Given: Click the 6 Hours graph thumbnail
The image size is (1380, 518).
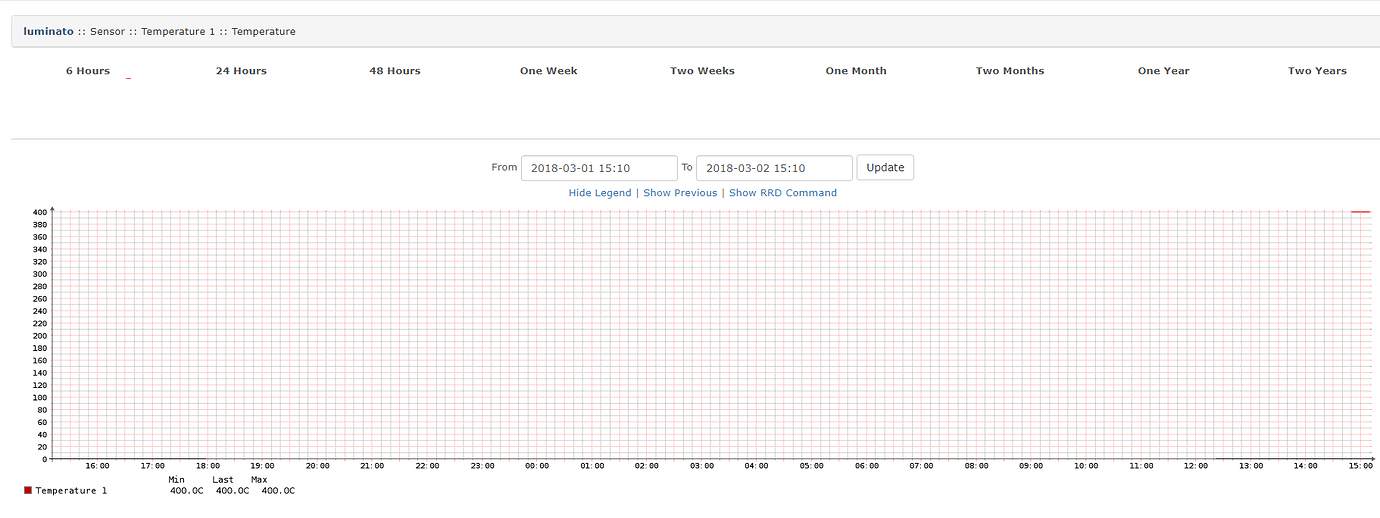Looking at the screenshot, I should [128, 78].
